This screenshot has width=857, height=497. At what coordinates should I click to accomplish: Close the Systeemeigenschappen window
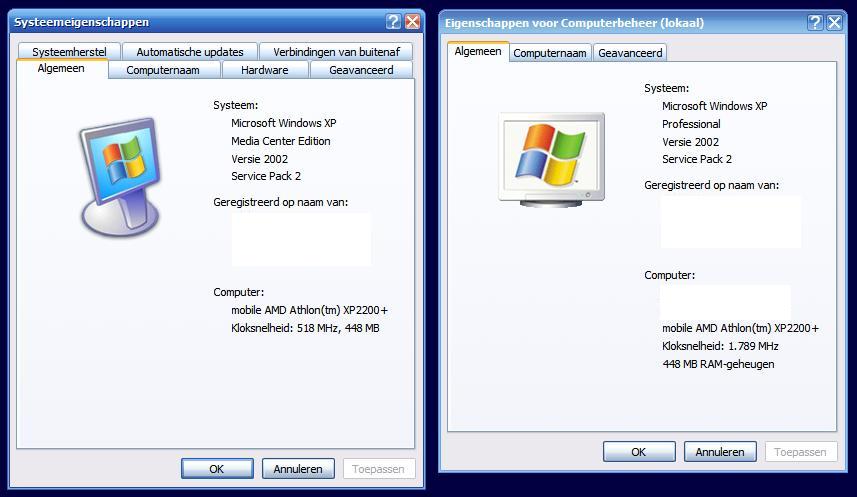pyautogui.click(x=413, y=22)
